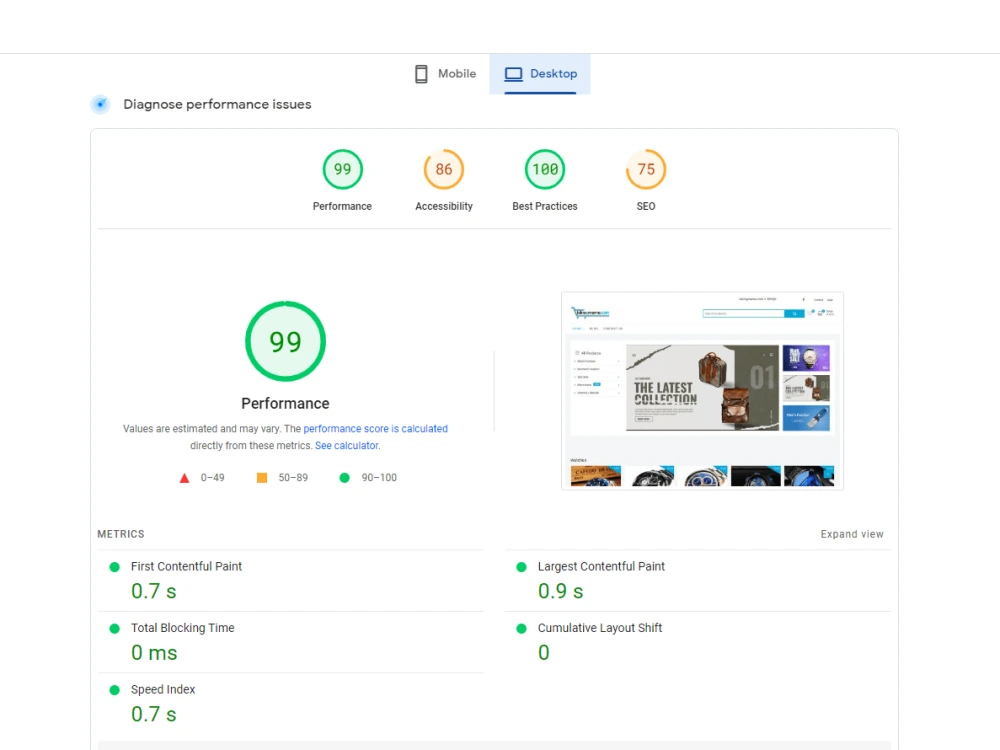Click the red triangle 0–49 legend icon
1000x750 pixels.
point(184,478)
